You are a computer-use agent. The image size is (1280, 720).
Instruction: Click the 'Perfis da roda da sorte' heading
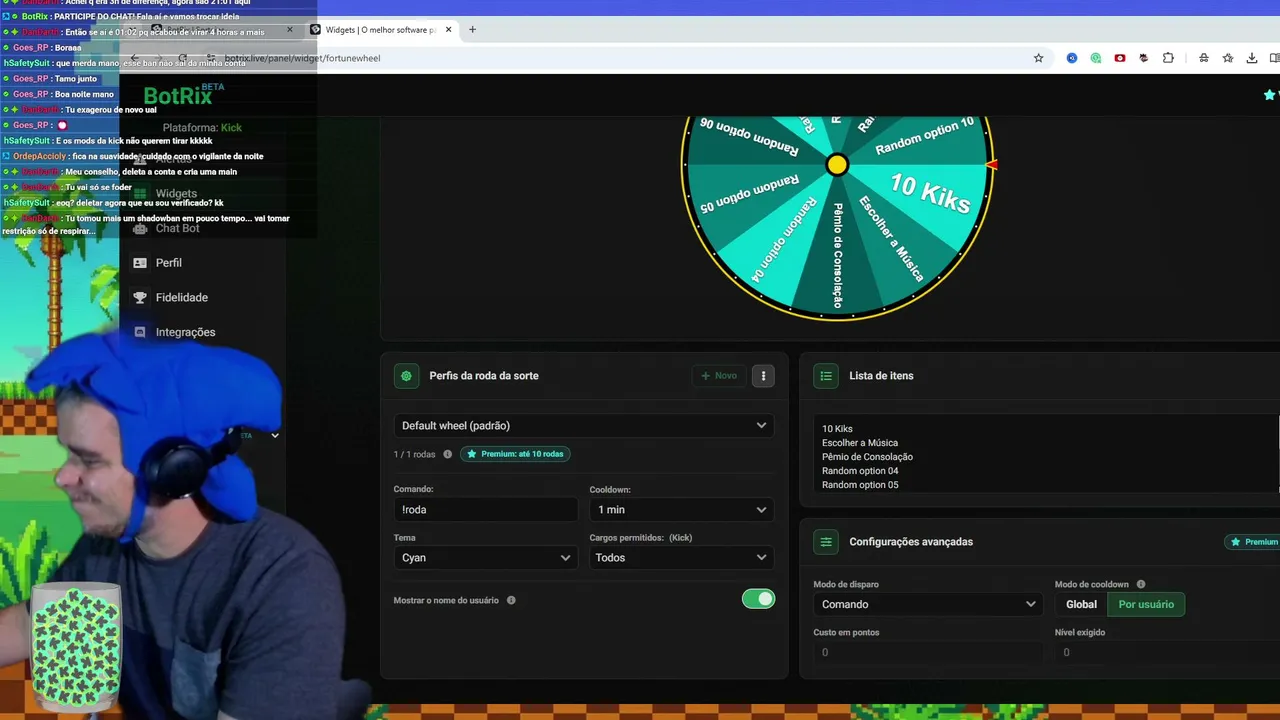(484, 376)
